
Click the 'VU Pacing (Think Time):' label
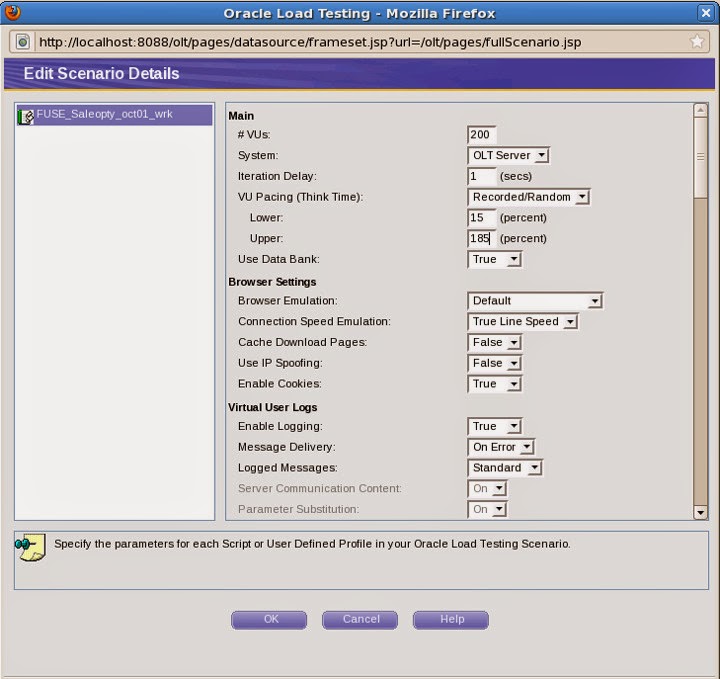tap(301, 197)
